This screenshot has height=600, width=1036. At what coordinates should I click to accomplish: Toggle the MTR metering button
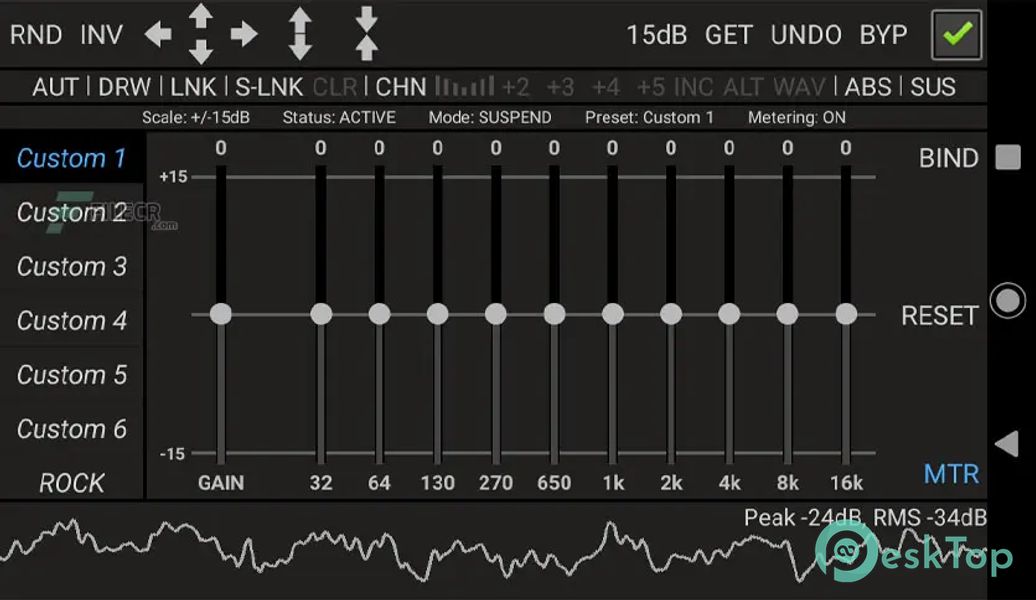click(x=951, y=474)
